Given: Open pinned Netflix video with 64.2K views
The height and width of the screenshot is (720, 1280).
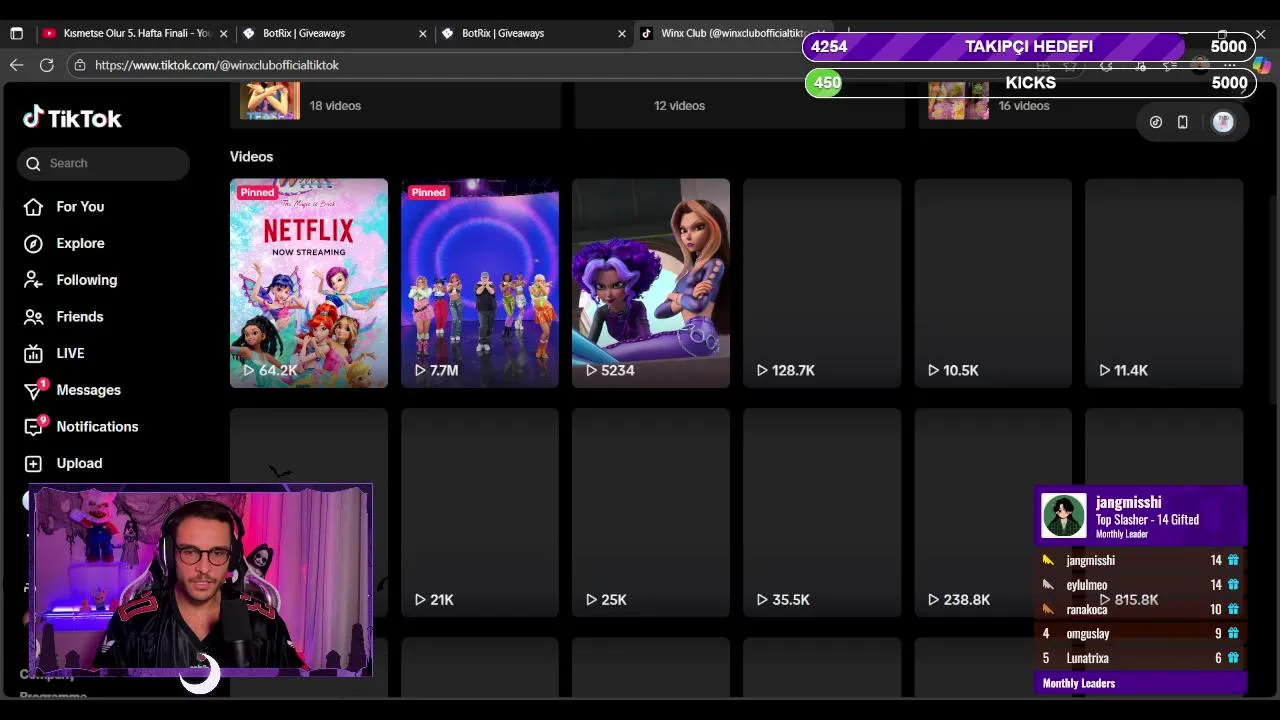Looking at the screenshot, I should [309, 283].
